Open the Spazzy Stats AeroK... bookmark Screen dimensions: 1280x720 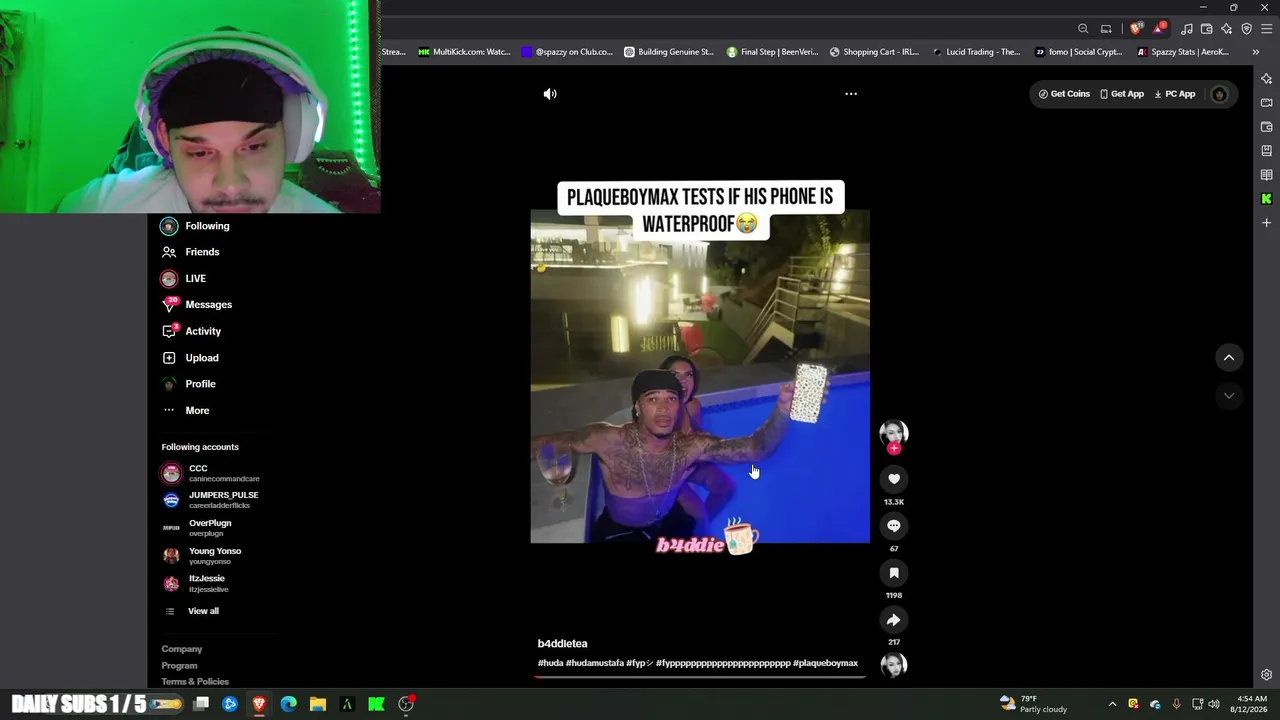pos(1182,52)
